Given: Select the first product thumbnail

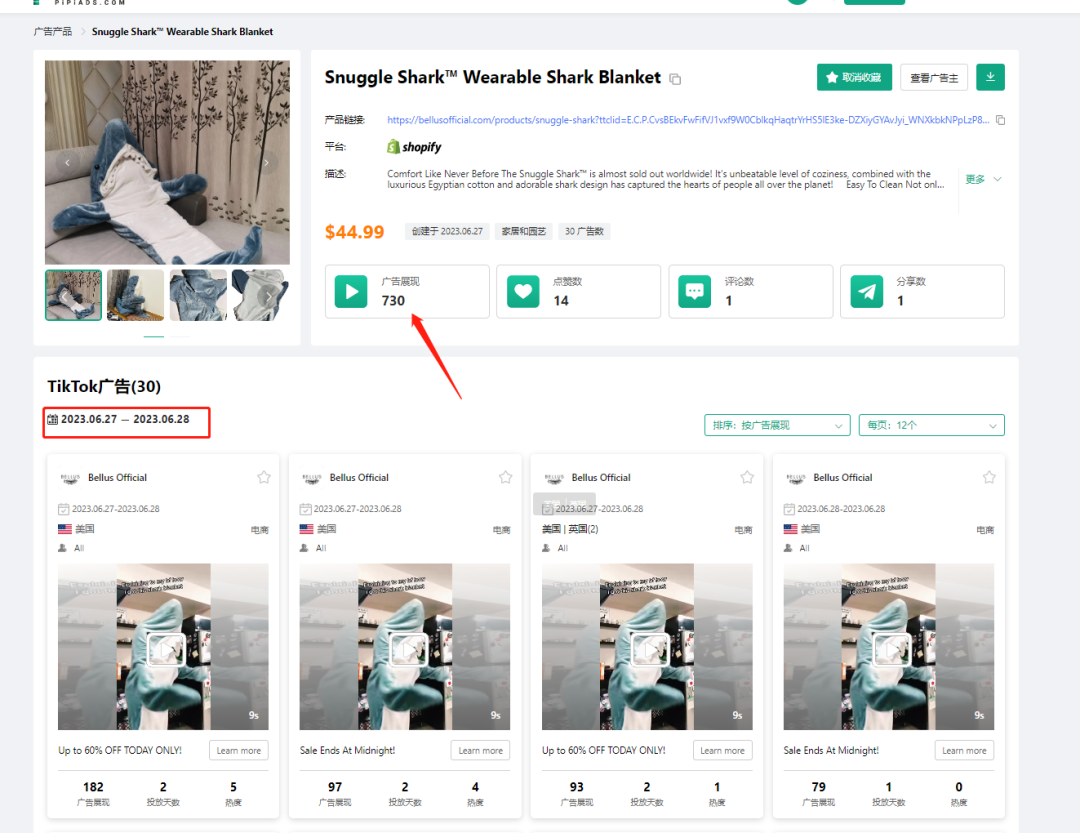Looking at the screenshot, I should pos(73,295).
